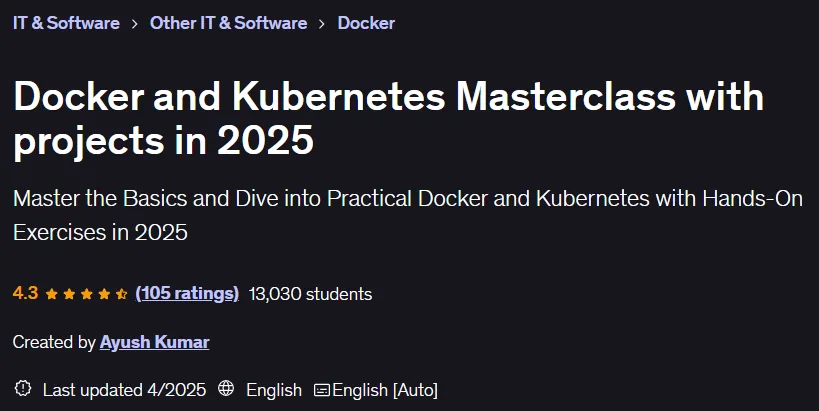Open the Docker breadcrumb link
Screen dimensions: 819x411
[366, 23]
